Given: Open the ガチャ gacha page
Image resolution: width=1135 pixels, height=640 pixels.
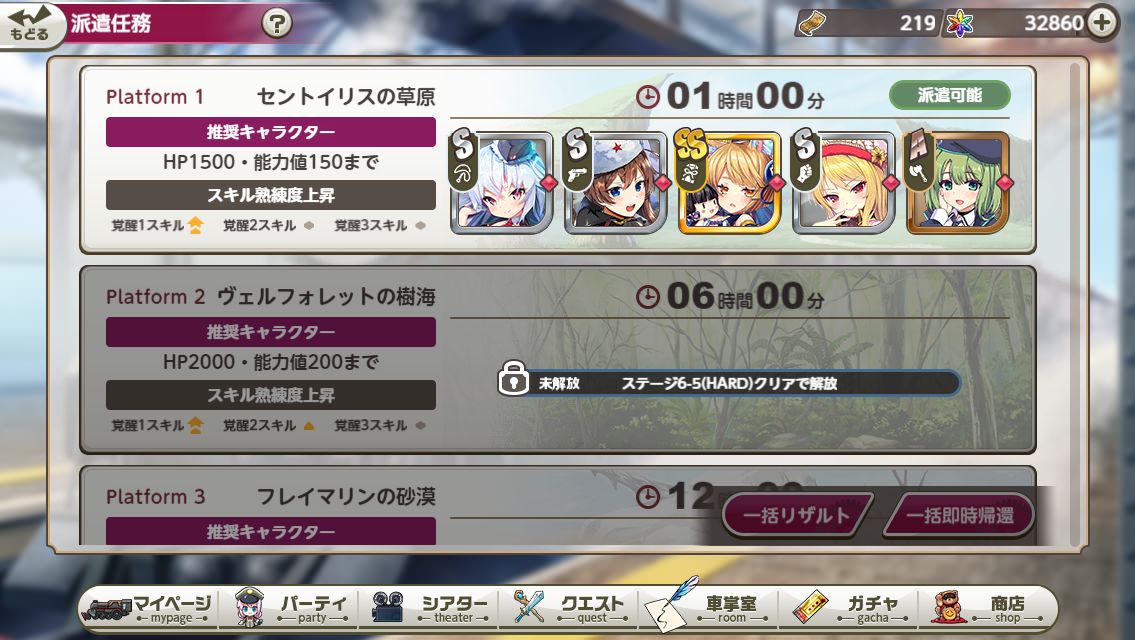Looking at the screenshot, I should pos(851,607).
